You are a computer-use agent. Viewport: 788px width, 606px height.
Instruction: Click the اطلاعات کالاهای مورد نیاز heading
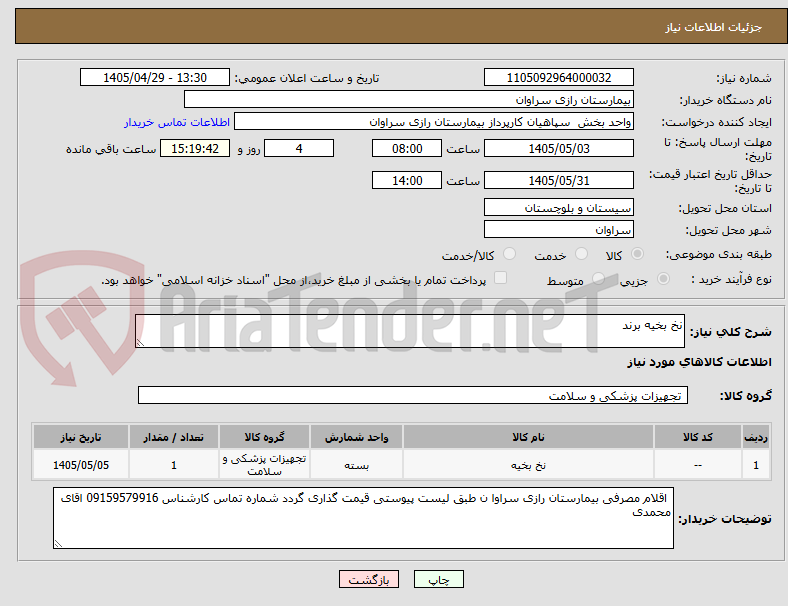699,362
